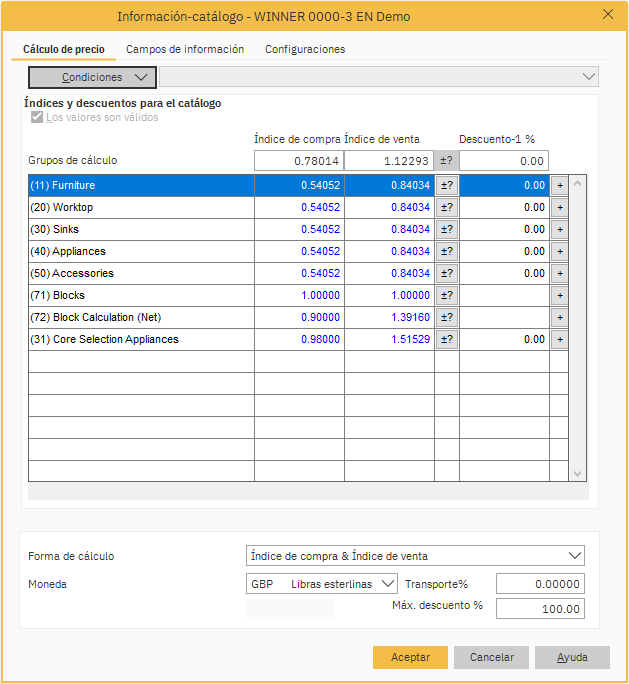Viewport: 629px width, 684px height.
Task: Click the Worktop row 0.54052 cell
Action: coord(299,208)
